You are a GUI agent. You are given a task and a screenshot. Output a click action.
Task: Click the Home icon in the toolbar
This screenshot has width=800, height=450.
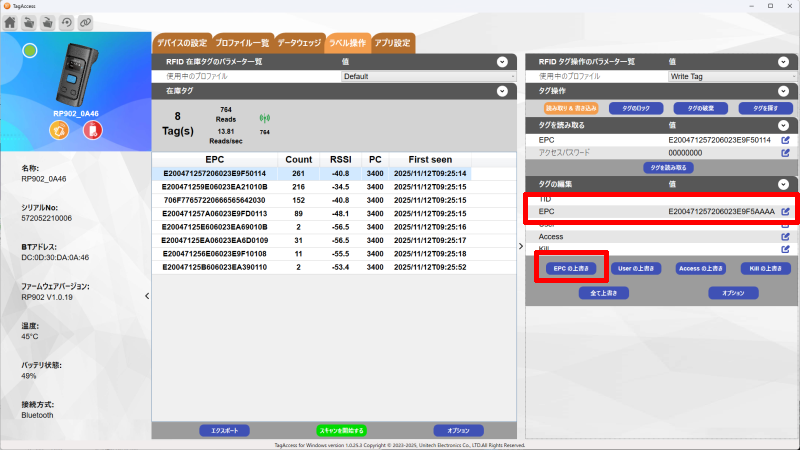tap(10, 21)
